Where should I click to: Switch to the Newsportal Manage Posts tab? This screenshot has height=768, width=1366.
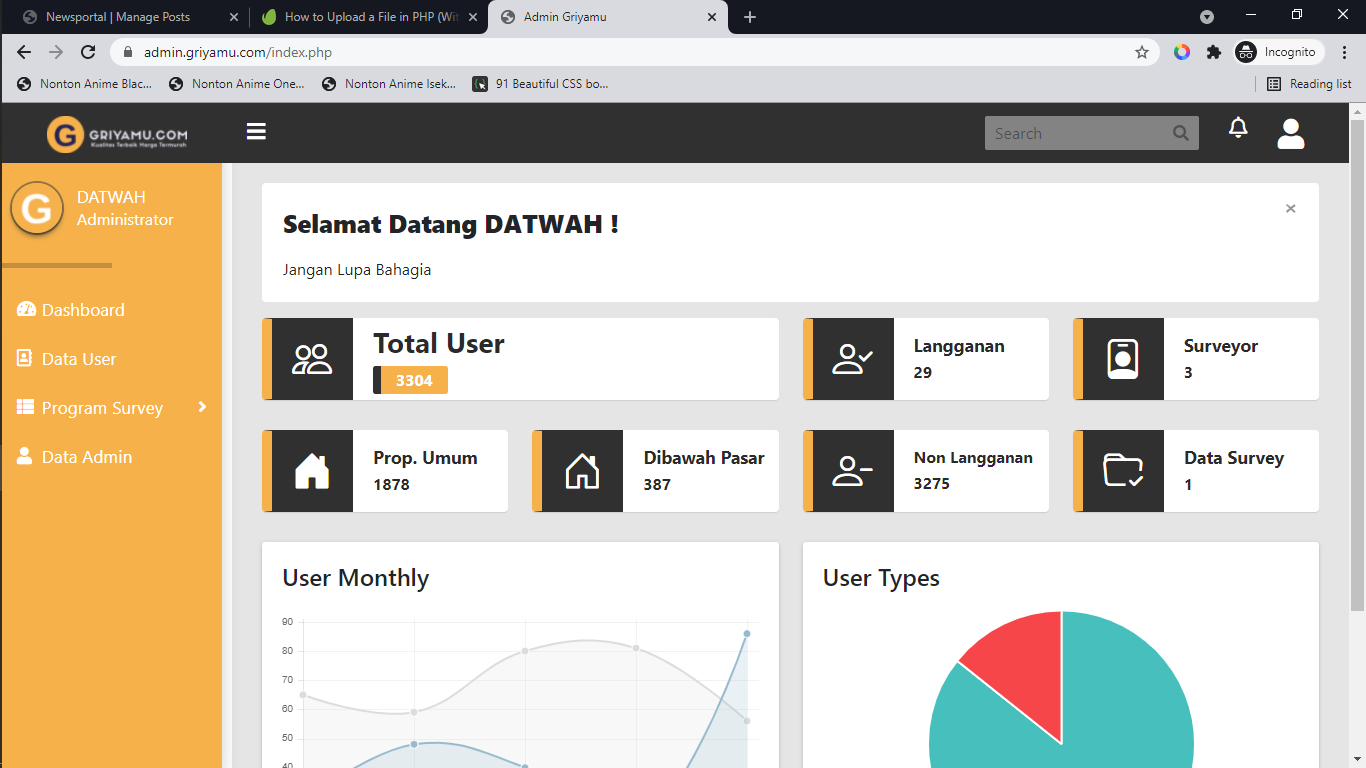pos(118,17)
